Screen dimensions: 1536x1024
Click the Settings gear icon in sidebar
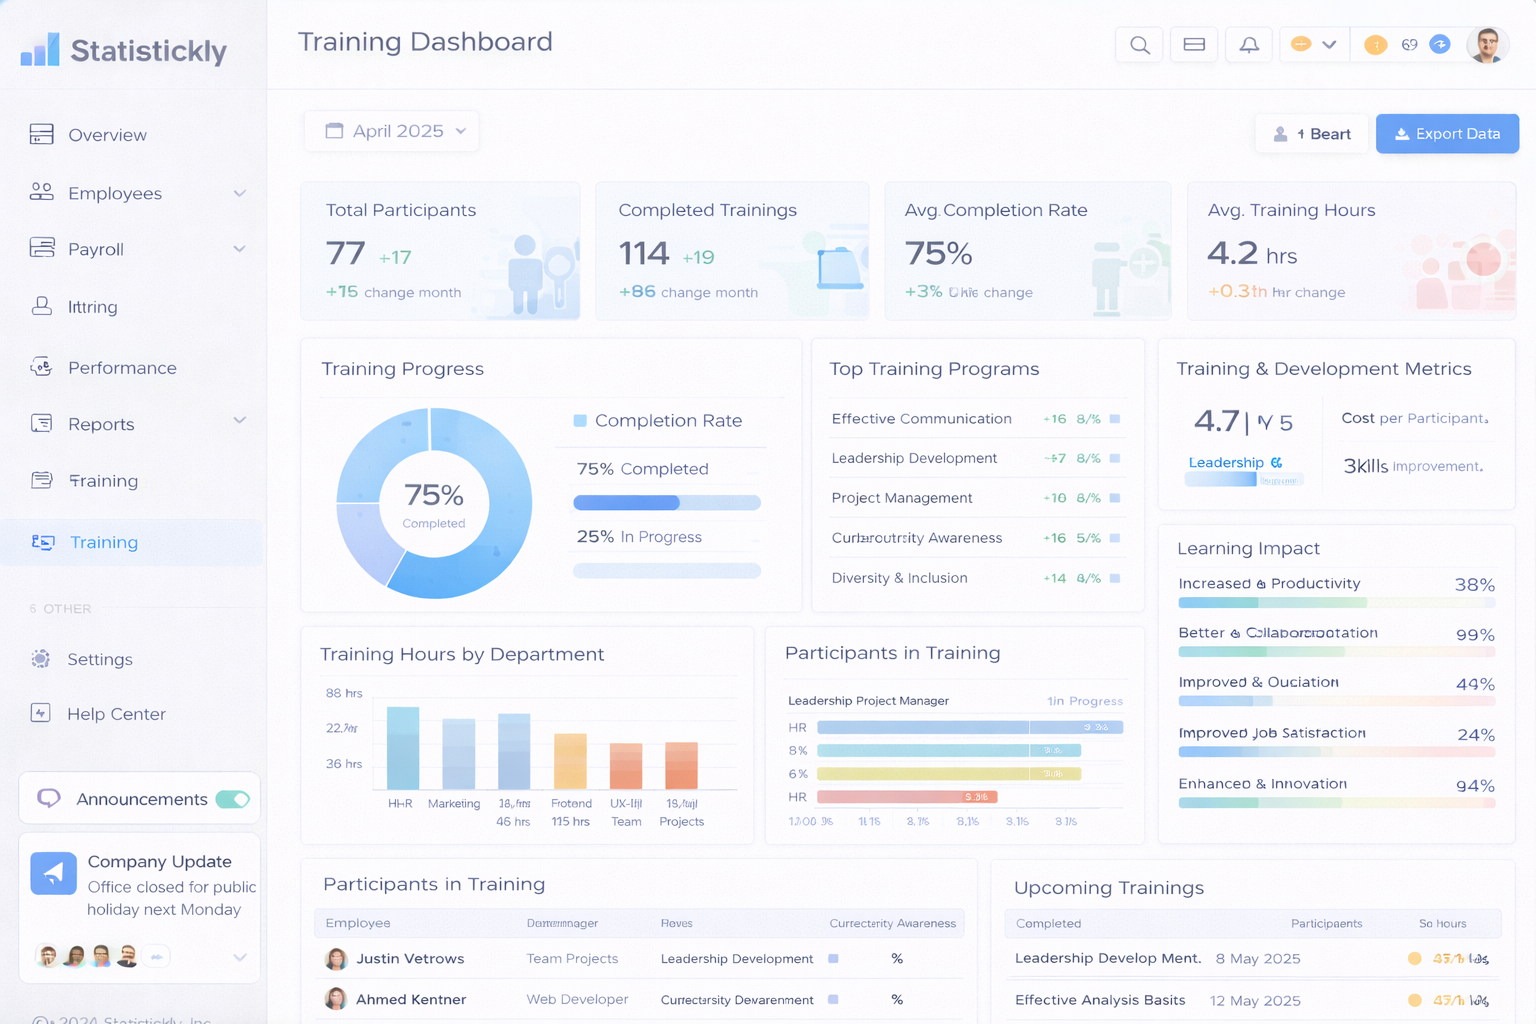pos(41,659)
